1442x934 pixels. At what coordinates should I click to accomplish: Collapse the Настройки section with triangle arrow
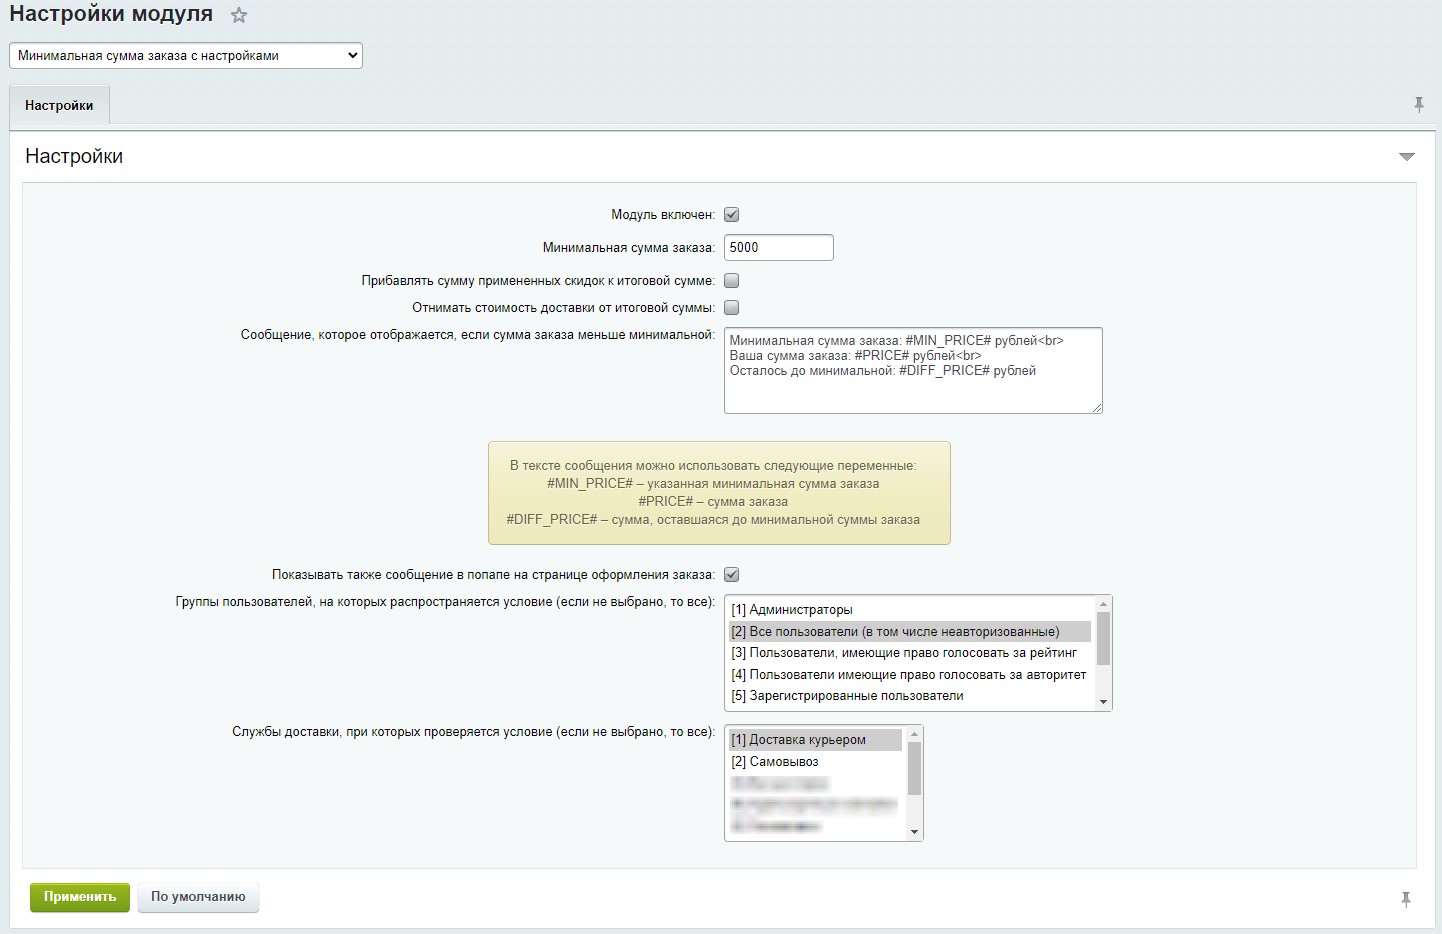[1406, 157]
